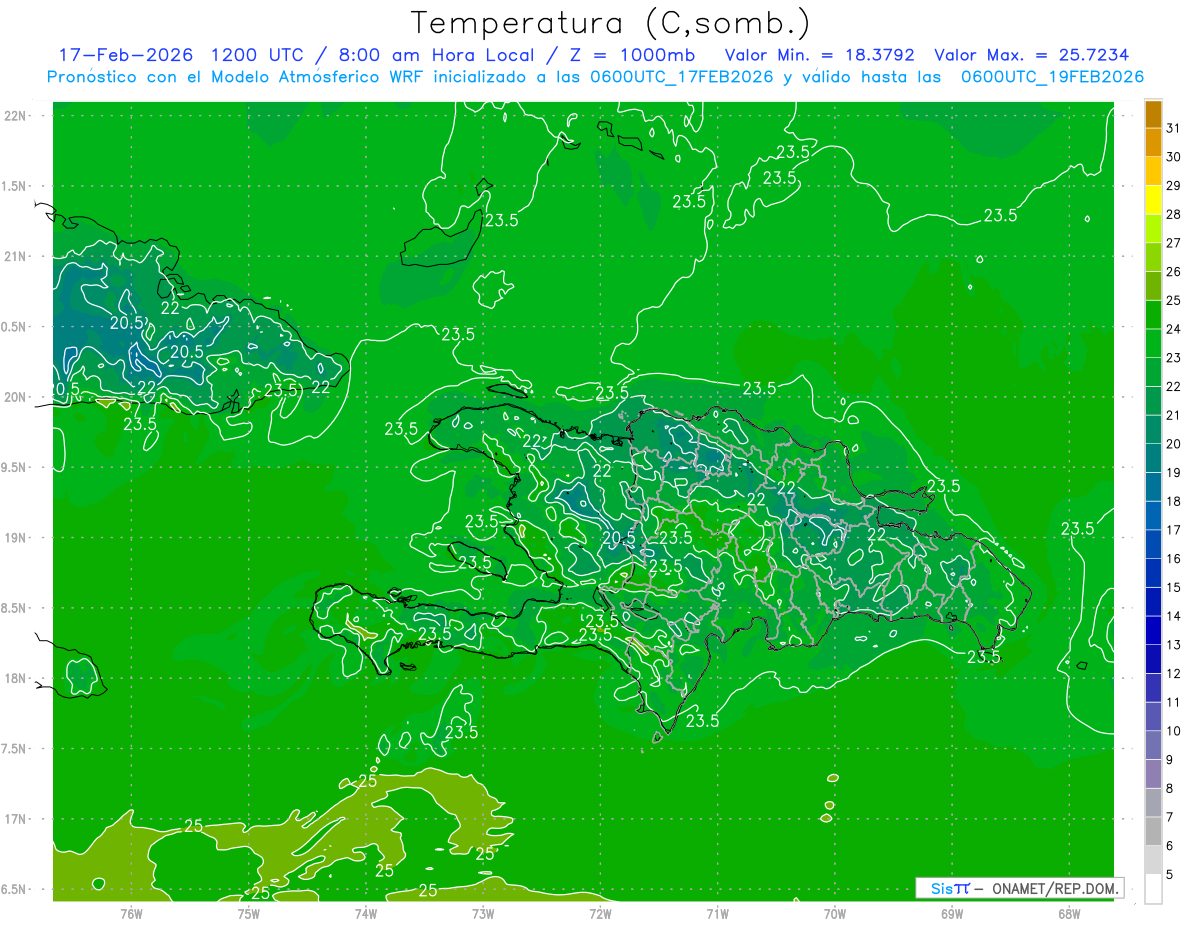Image resolution: width=1200 pixels, height=927 pixels.
Task: Click the legend value 28
Action: click(1174, 214)
